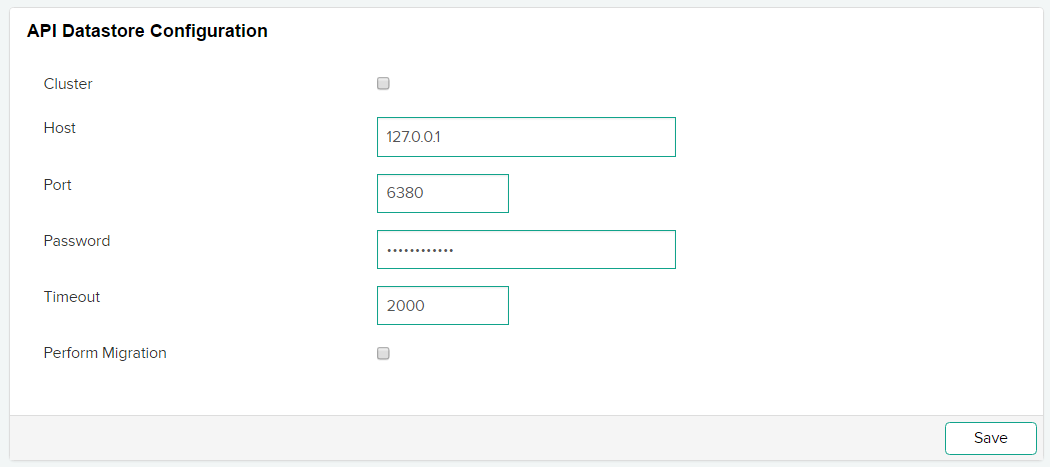Focus the Host input field

click(526, 137)
